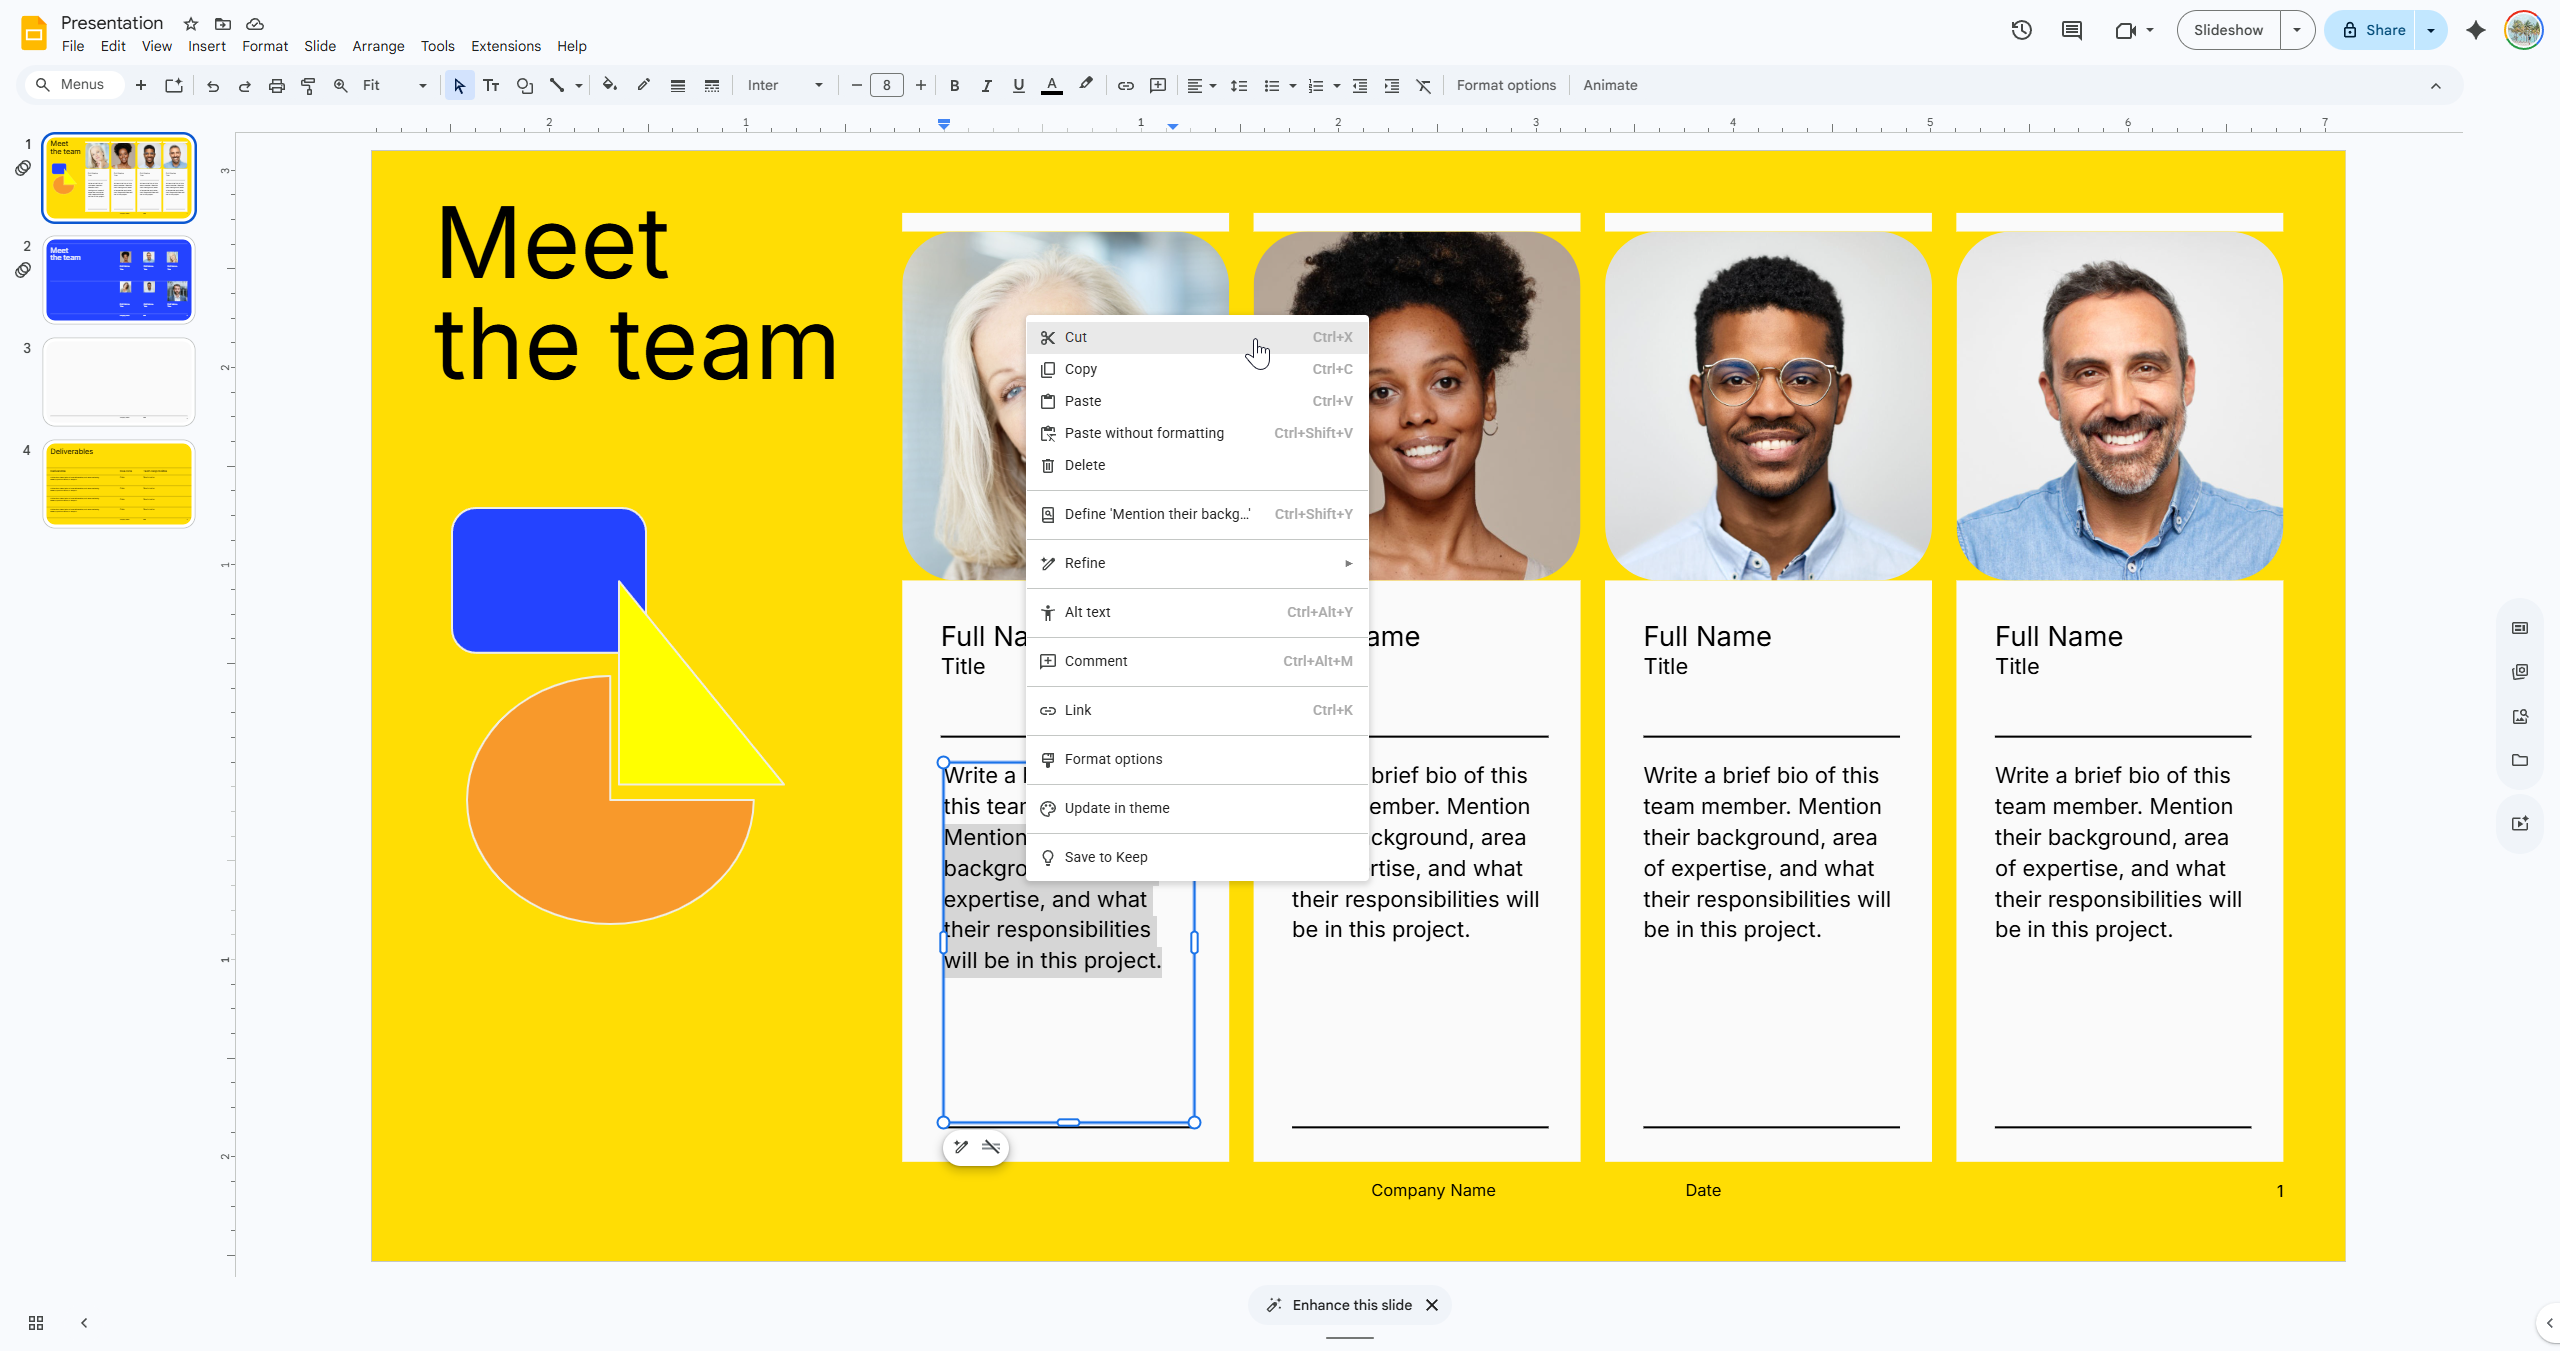Click the move to folder icon
Viewport: 2560px width, 1351px height.
pos(223,24)
